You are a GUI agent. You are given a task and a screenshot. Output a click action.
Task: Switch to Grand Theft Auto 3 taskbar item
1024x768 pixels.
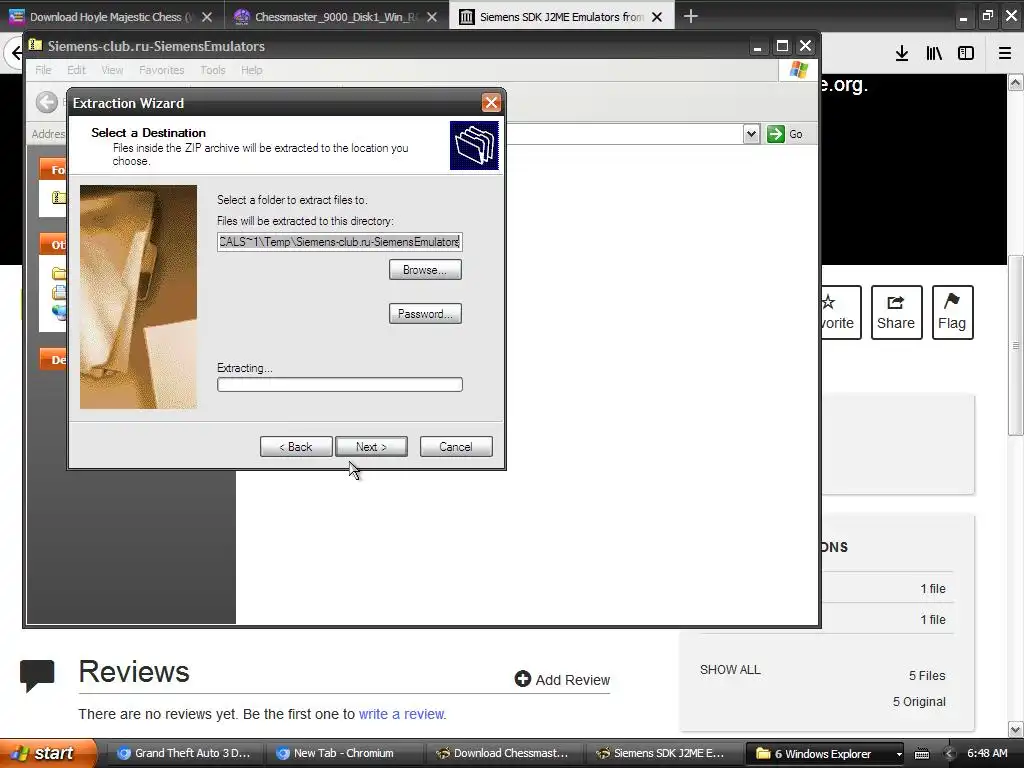click(184, 753)
